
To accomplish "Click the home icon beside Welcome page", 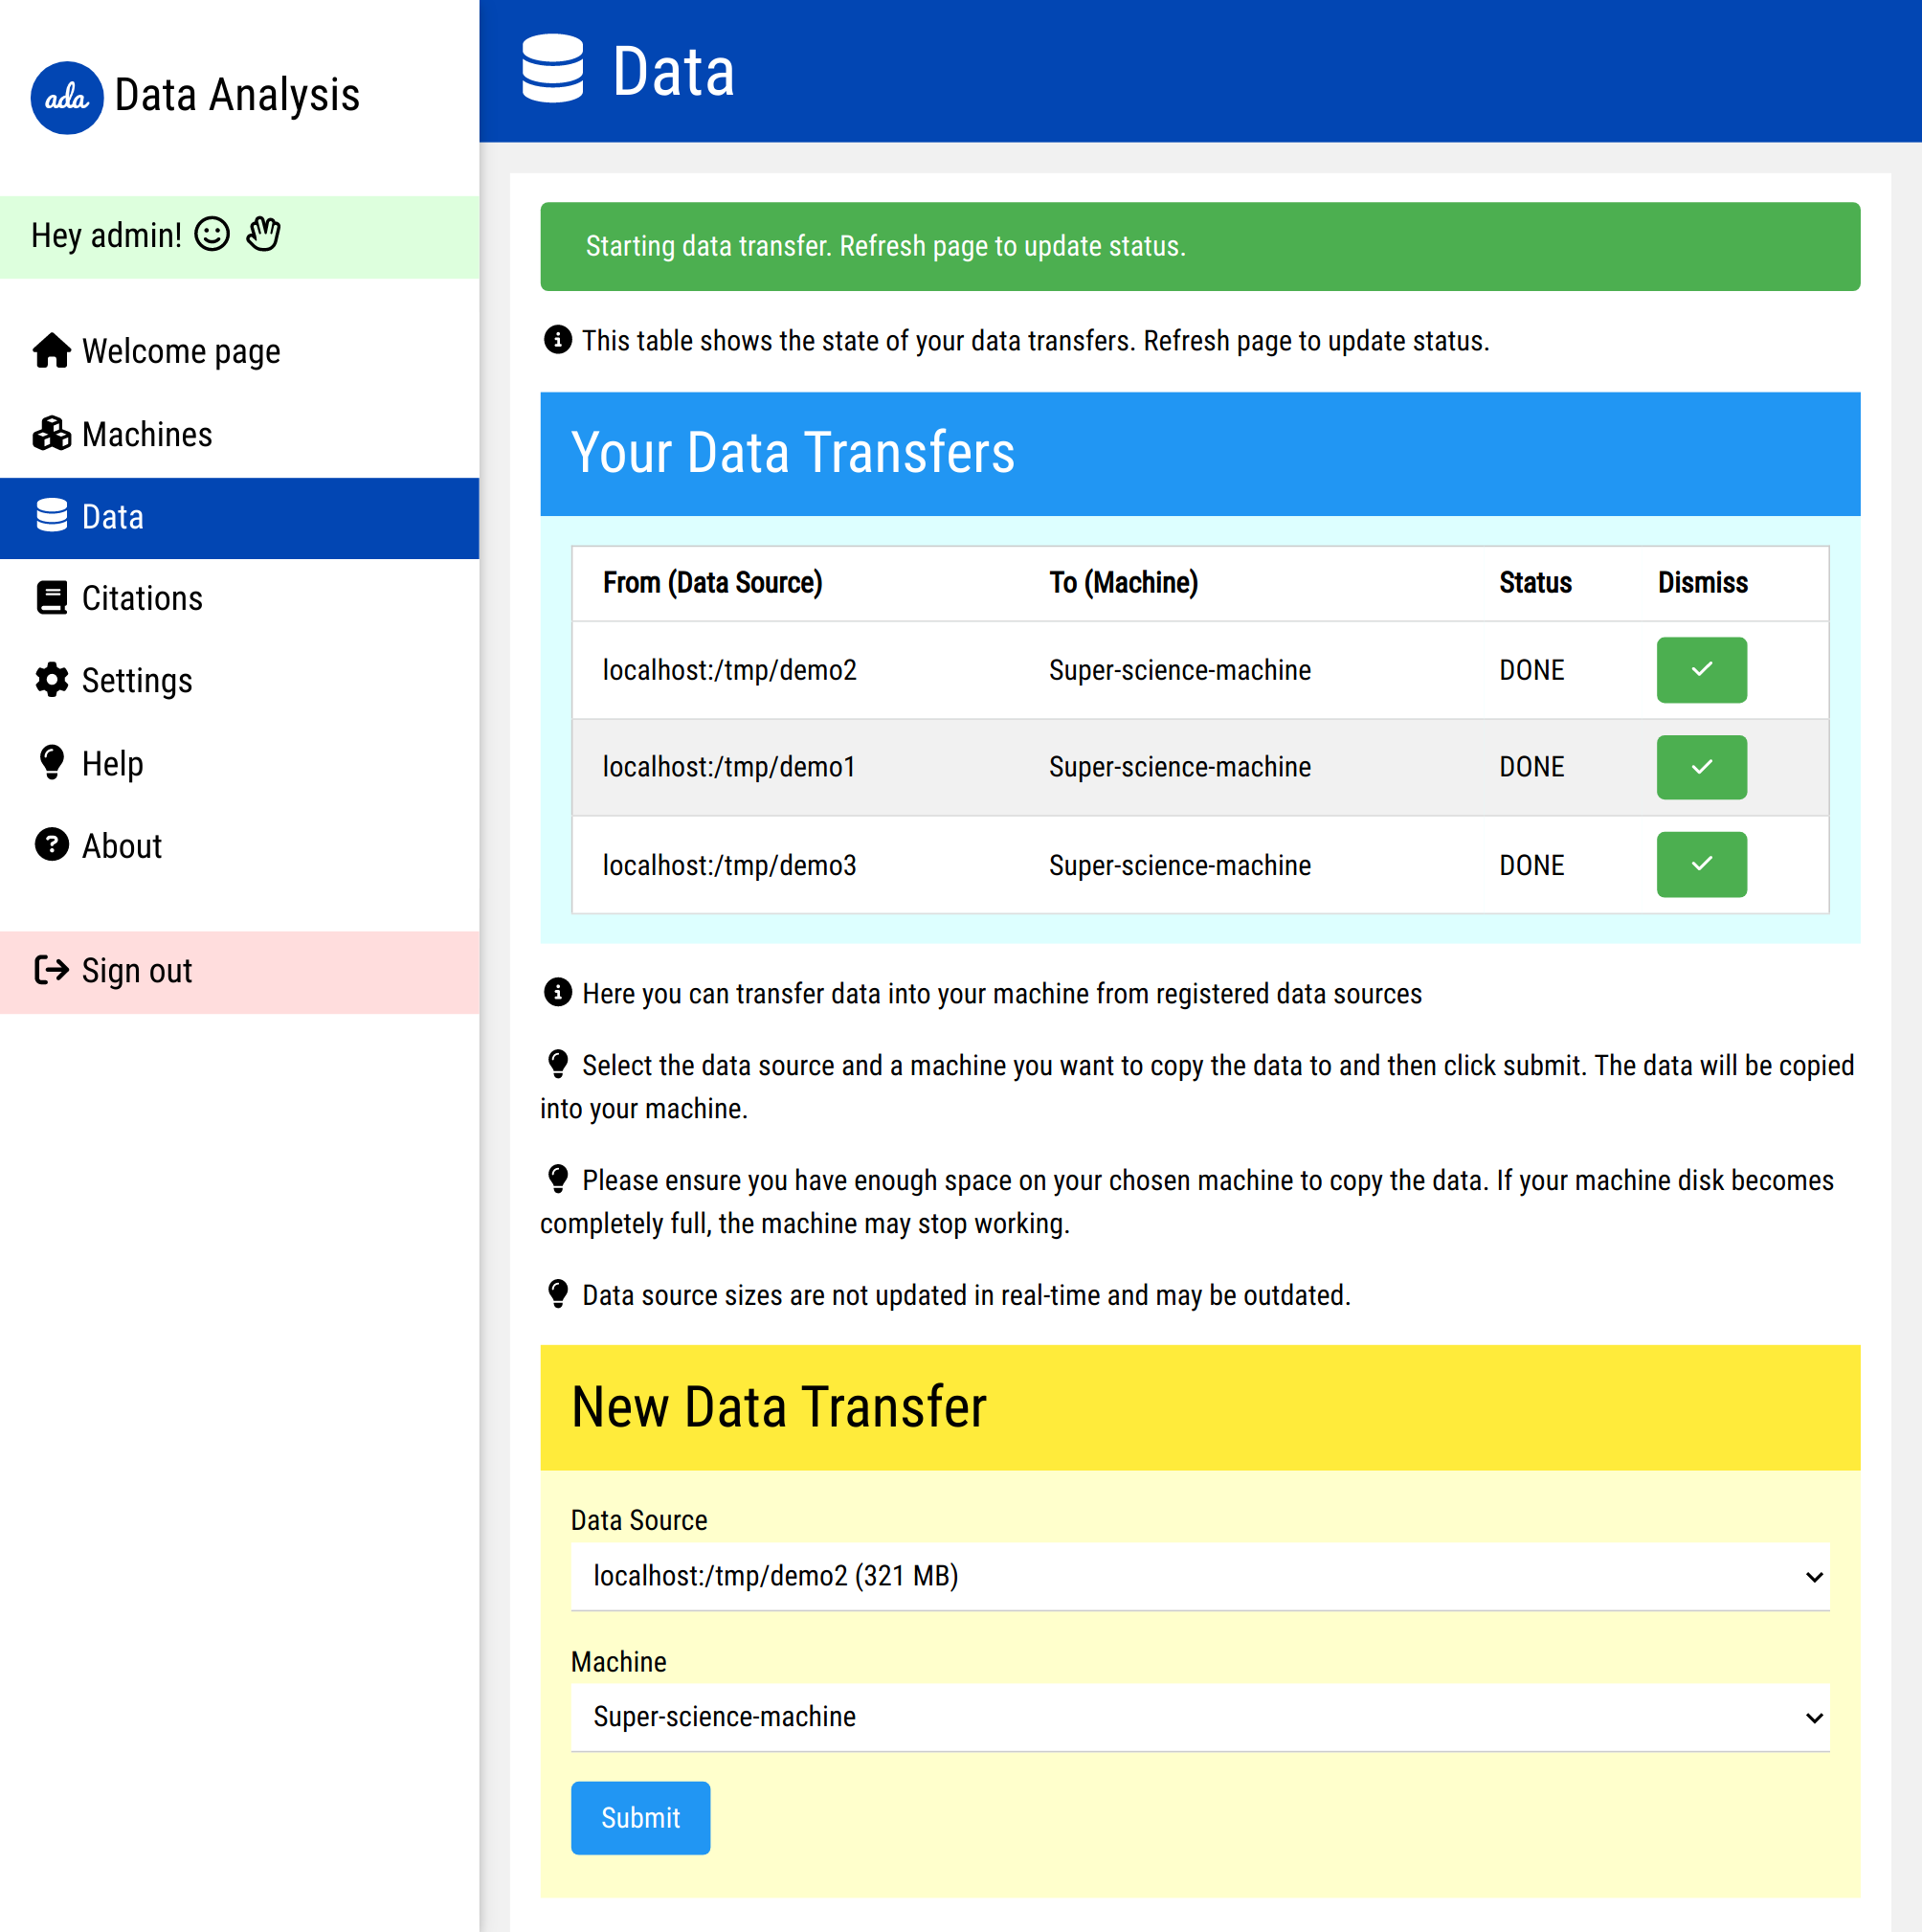I will click(52, 351).
